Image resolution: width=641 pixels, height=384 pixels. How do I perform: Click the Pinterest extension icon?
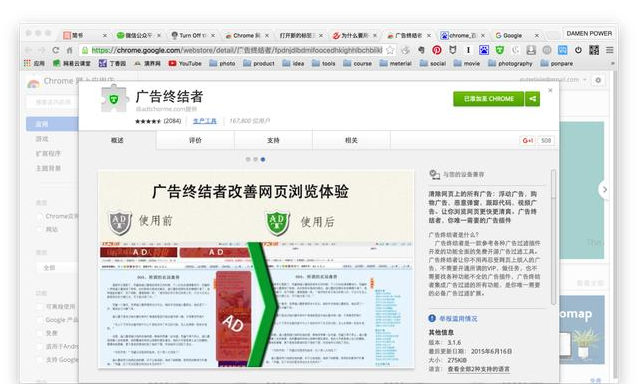(x=437, y=50)
